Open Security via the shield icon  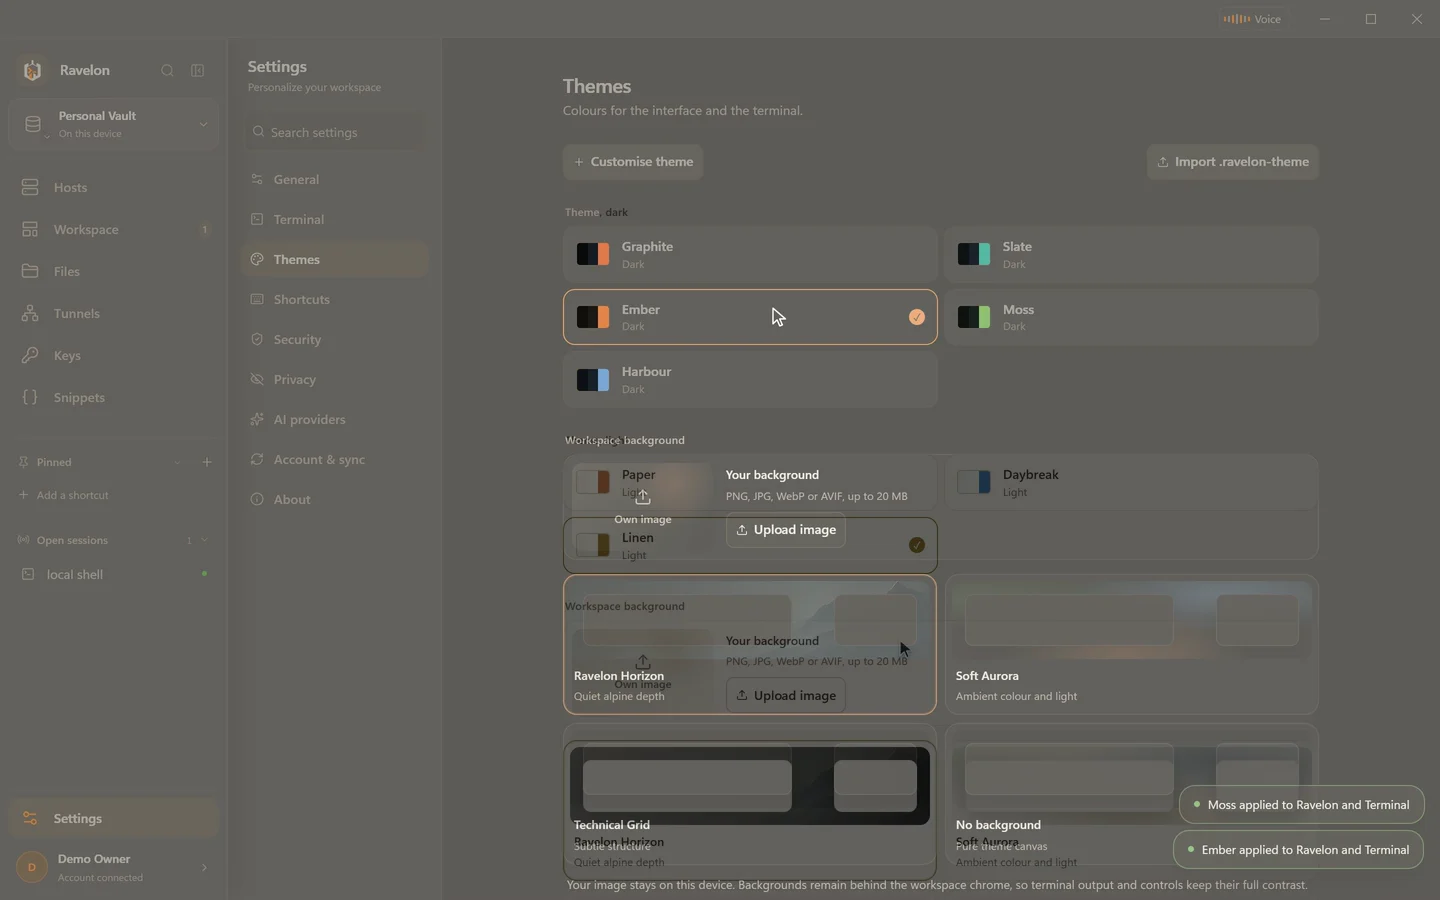click(x=257, y=339)
